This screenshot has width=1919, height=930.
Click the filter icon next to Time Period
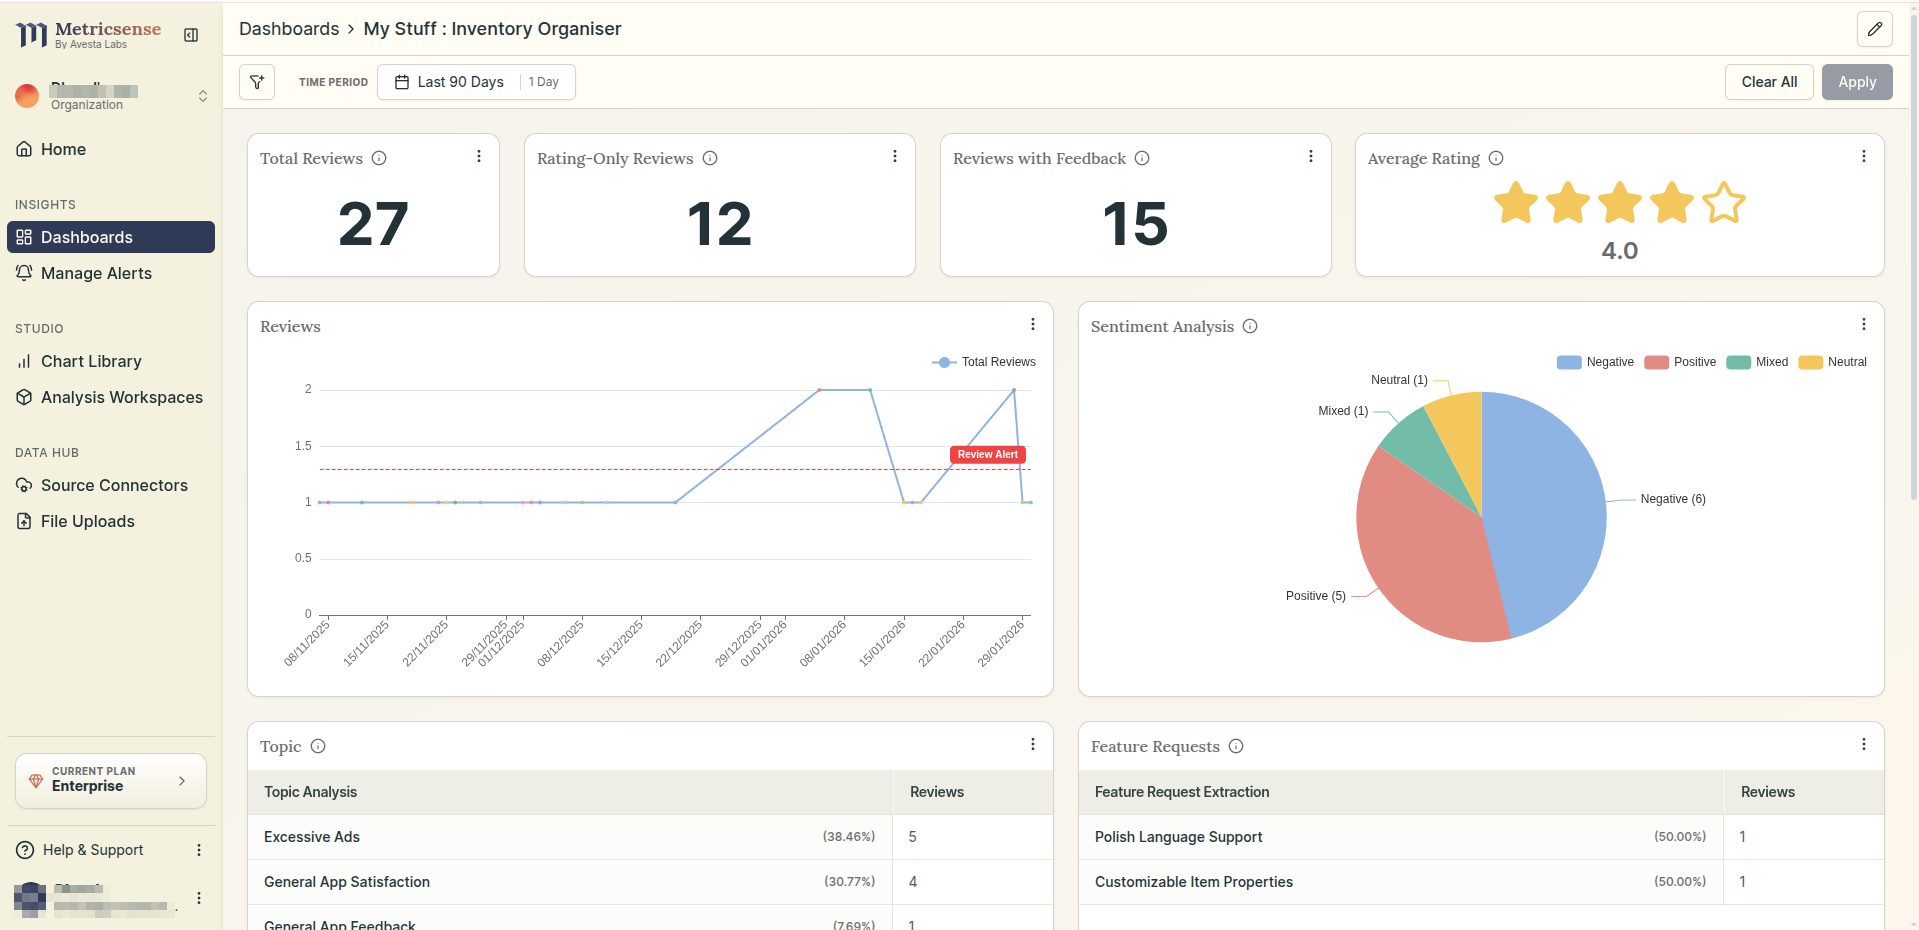(257, 82)
